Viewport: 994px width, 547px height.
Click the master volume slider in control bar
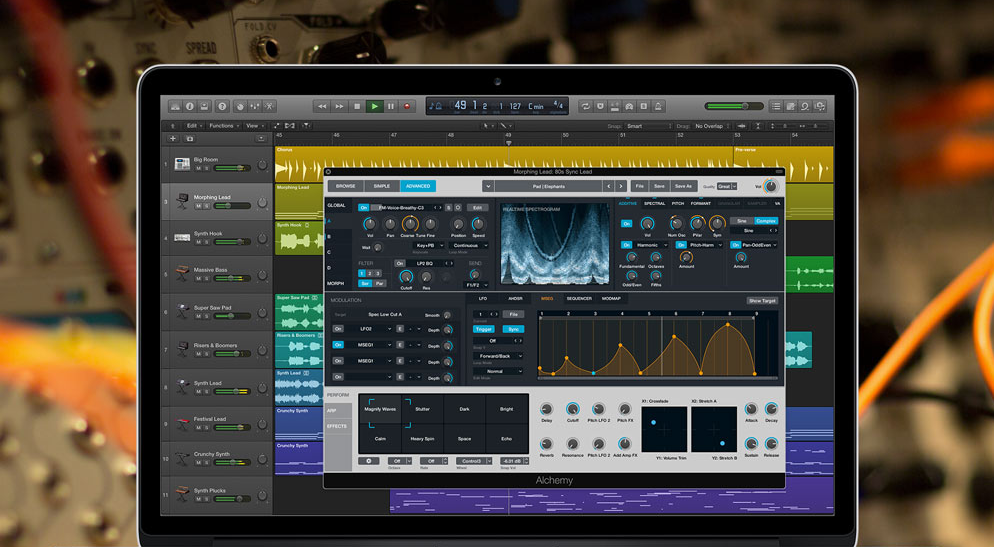(734, 106)
